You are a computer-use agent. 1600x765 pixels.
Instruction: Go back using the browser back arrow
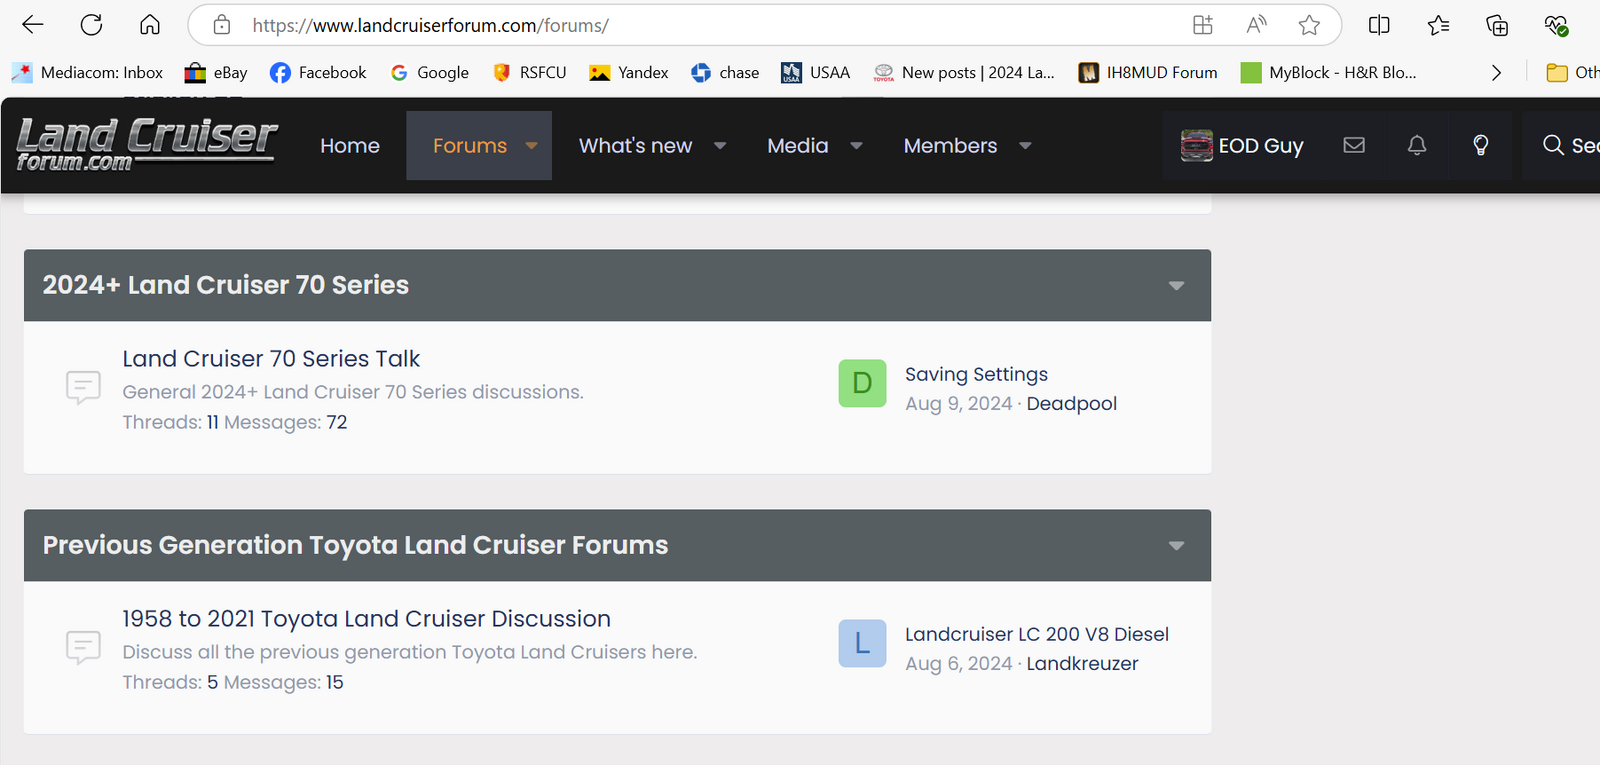pos(33,25)
